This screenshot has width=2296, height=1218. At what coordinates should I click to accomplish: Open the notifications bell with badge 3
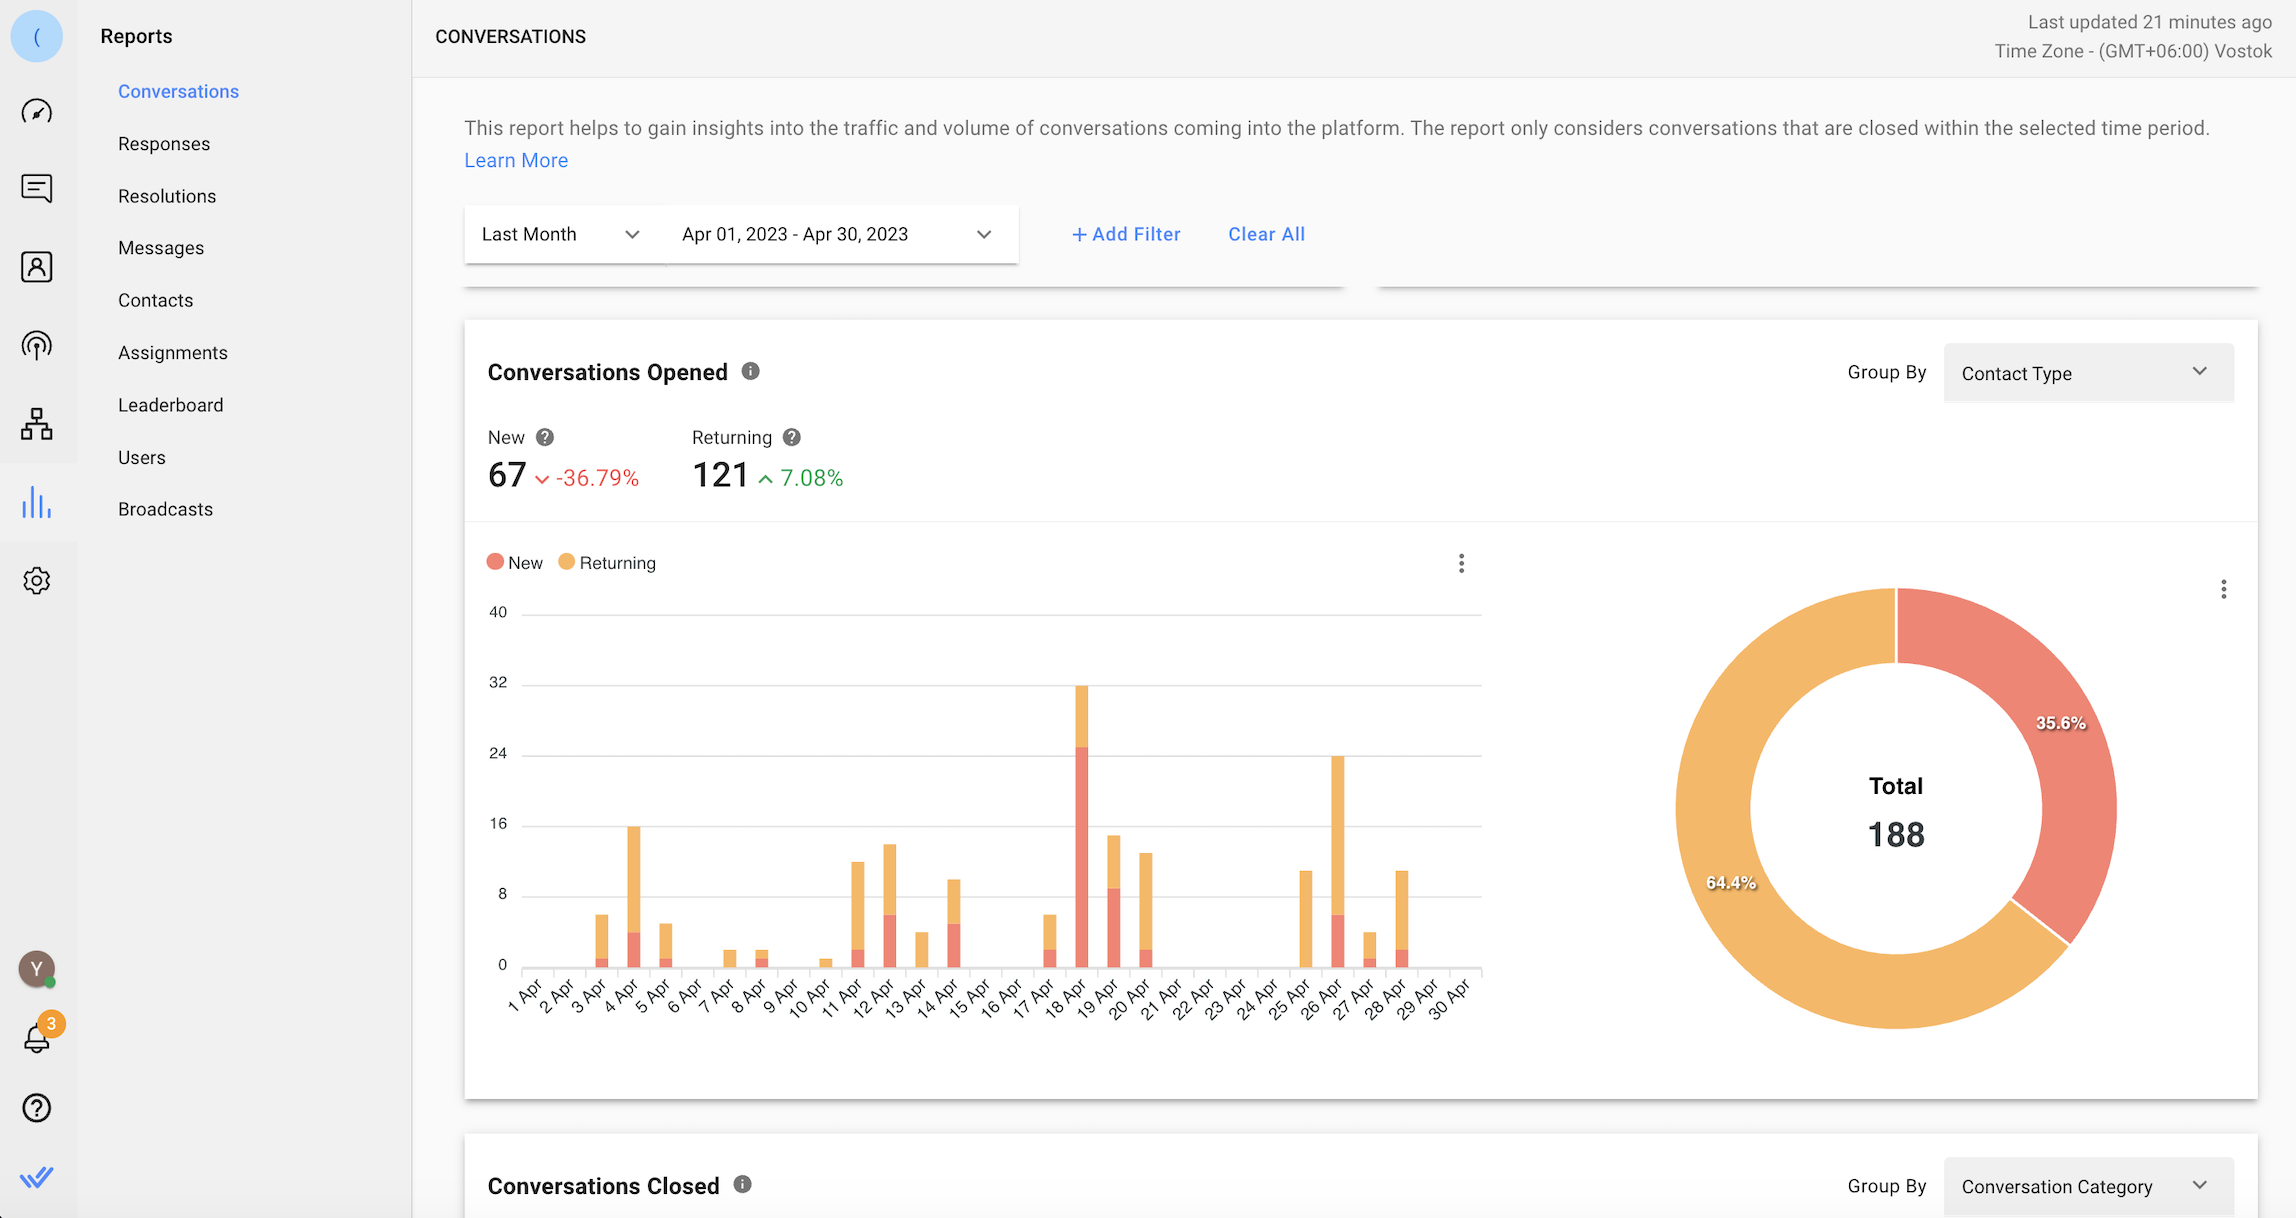tap(38, 1037)
